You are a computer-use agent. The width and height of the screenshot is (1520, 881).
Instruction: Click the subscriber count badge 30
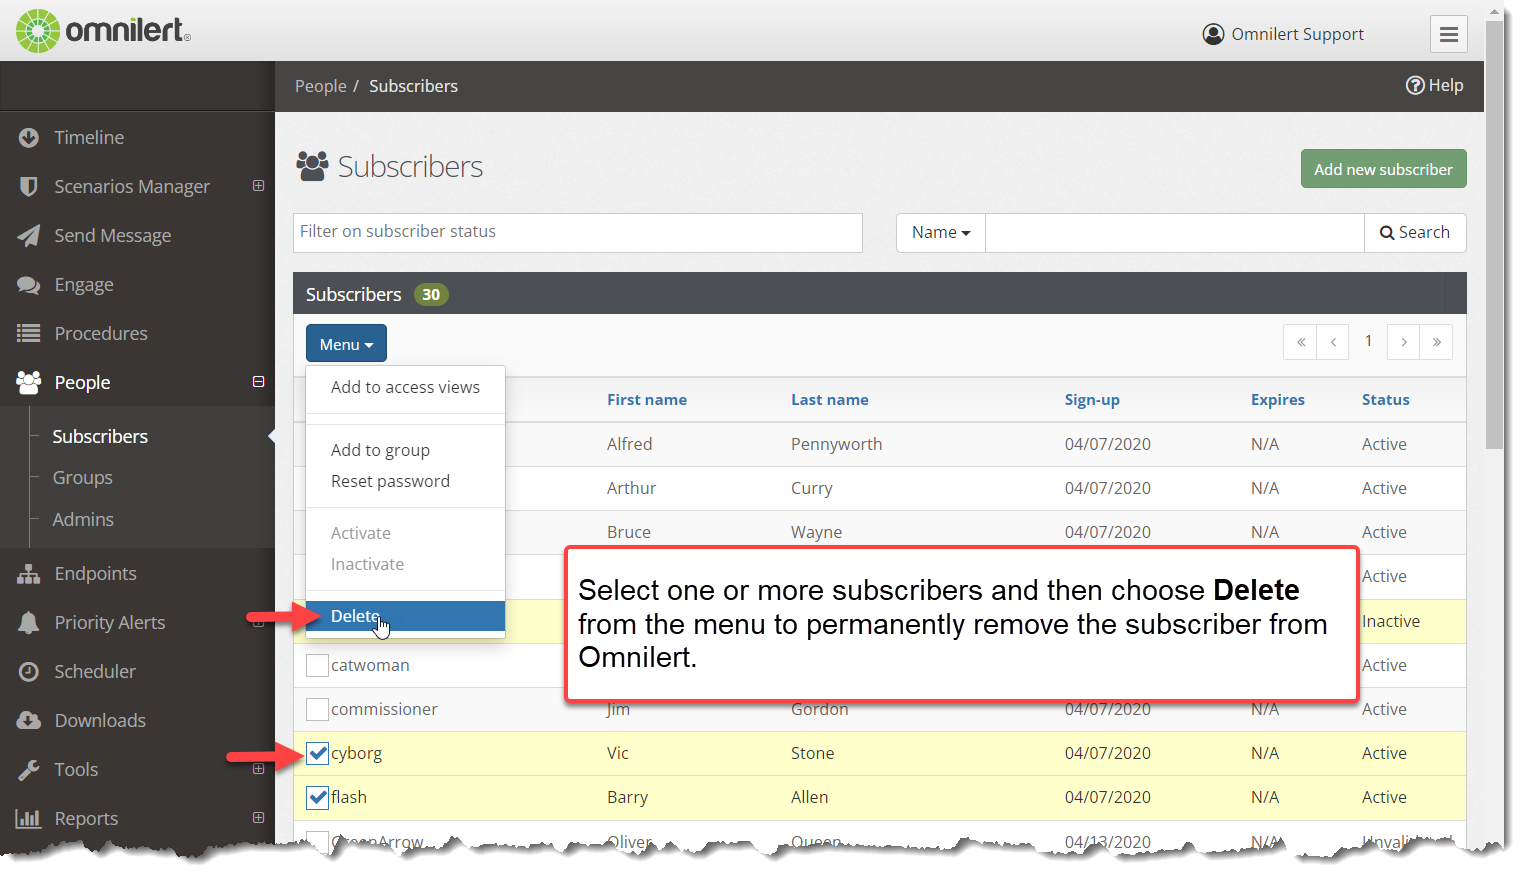point(431,294)
